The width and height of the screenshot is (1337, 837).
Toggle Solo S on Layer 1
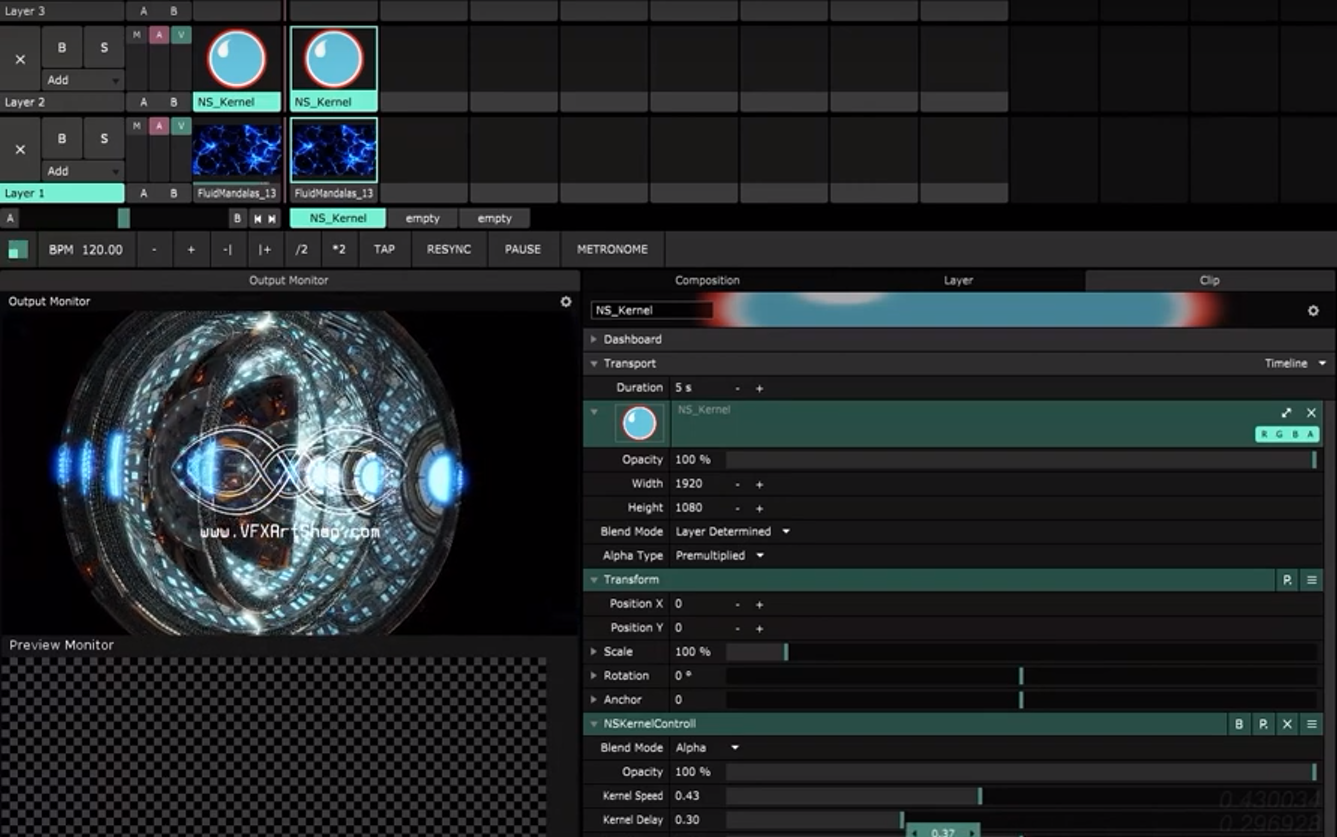104,139
